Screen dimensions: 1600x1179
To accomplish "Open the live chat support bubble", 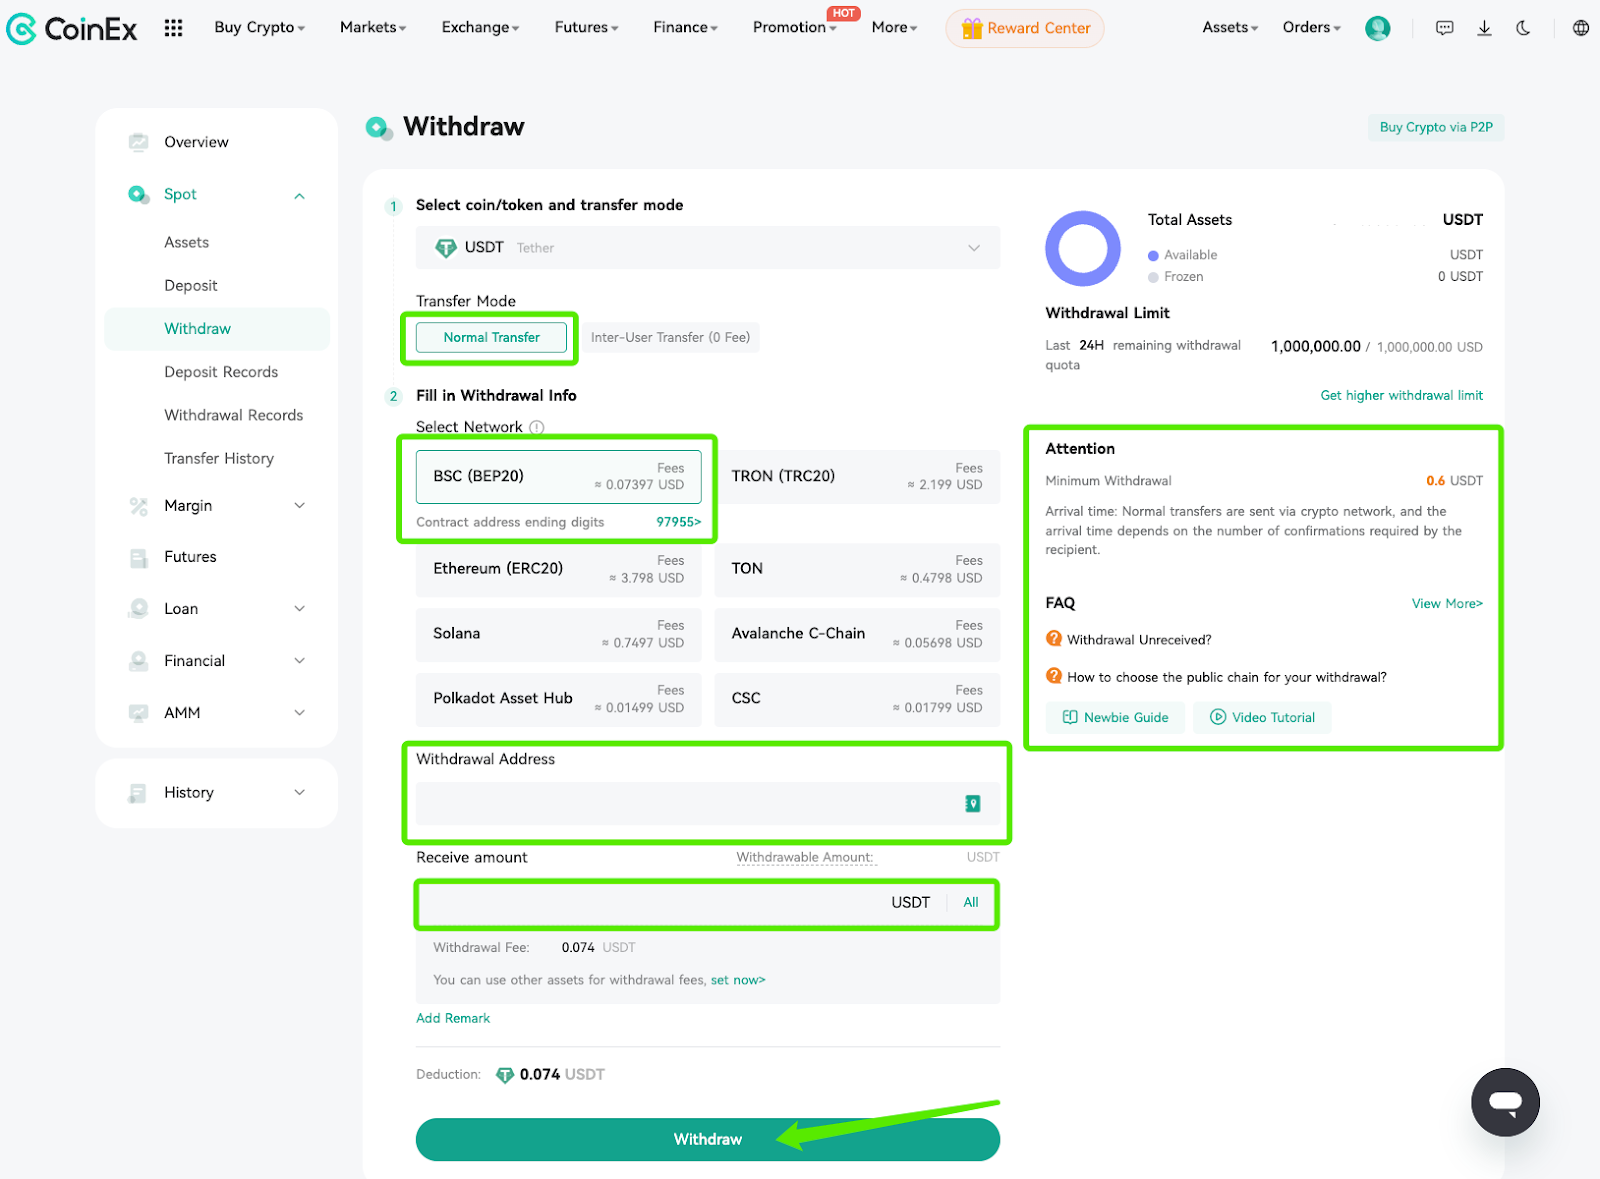I will pyautogui.click(x=1505, y=1102).
